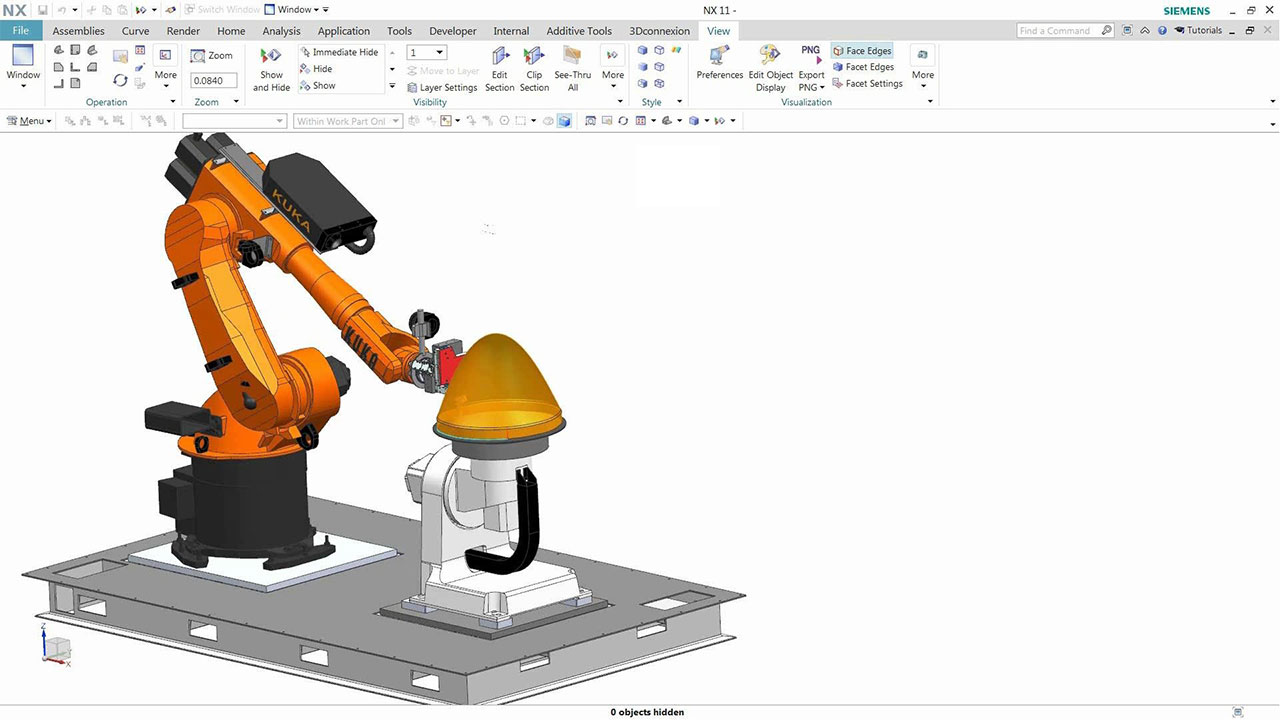Open Show and Hide dialog
Screen dimensions: 1280x720
[271, 69]
